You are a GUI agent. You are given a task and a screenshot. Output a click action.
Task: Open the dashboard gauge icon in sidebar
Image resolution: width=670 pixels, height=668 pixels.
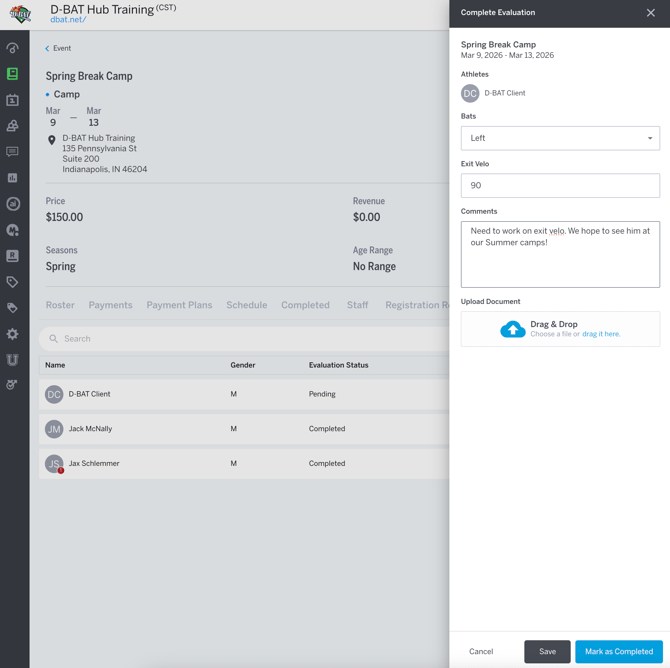point(12,48)
